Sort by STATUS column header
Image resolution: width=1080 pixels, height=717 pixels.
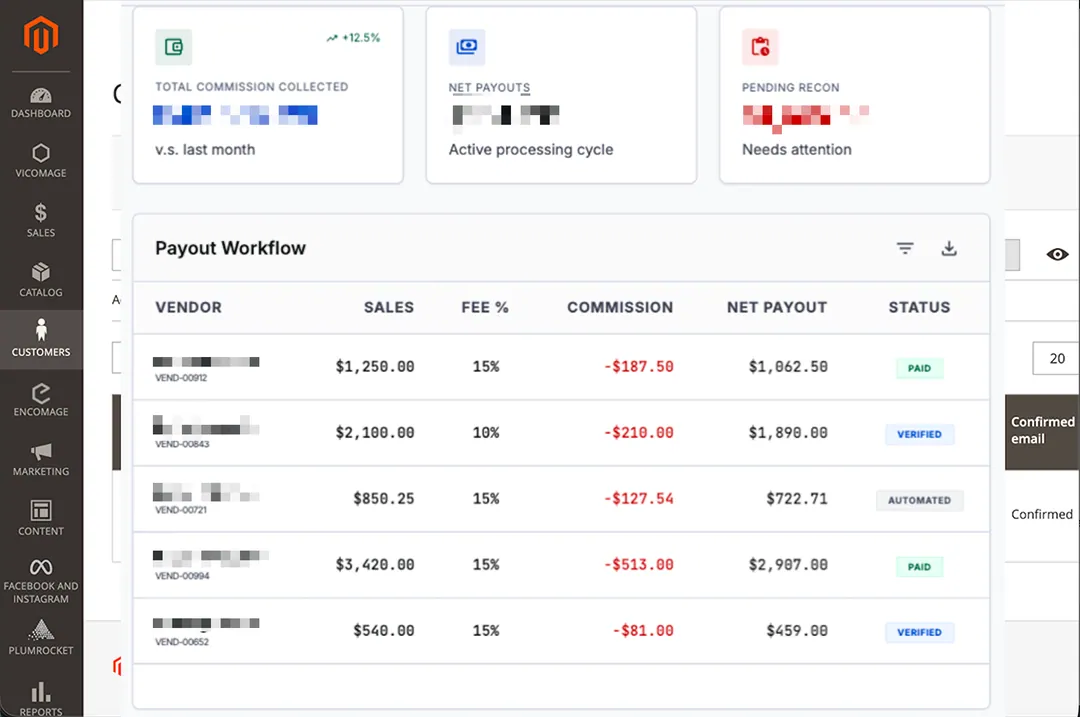click(920, 307)
